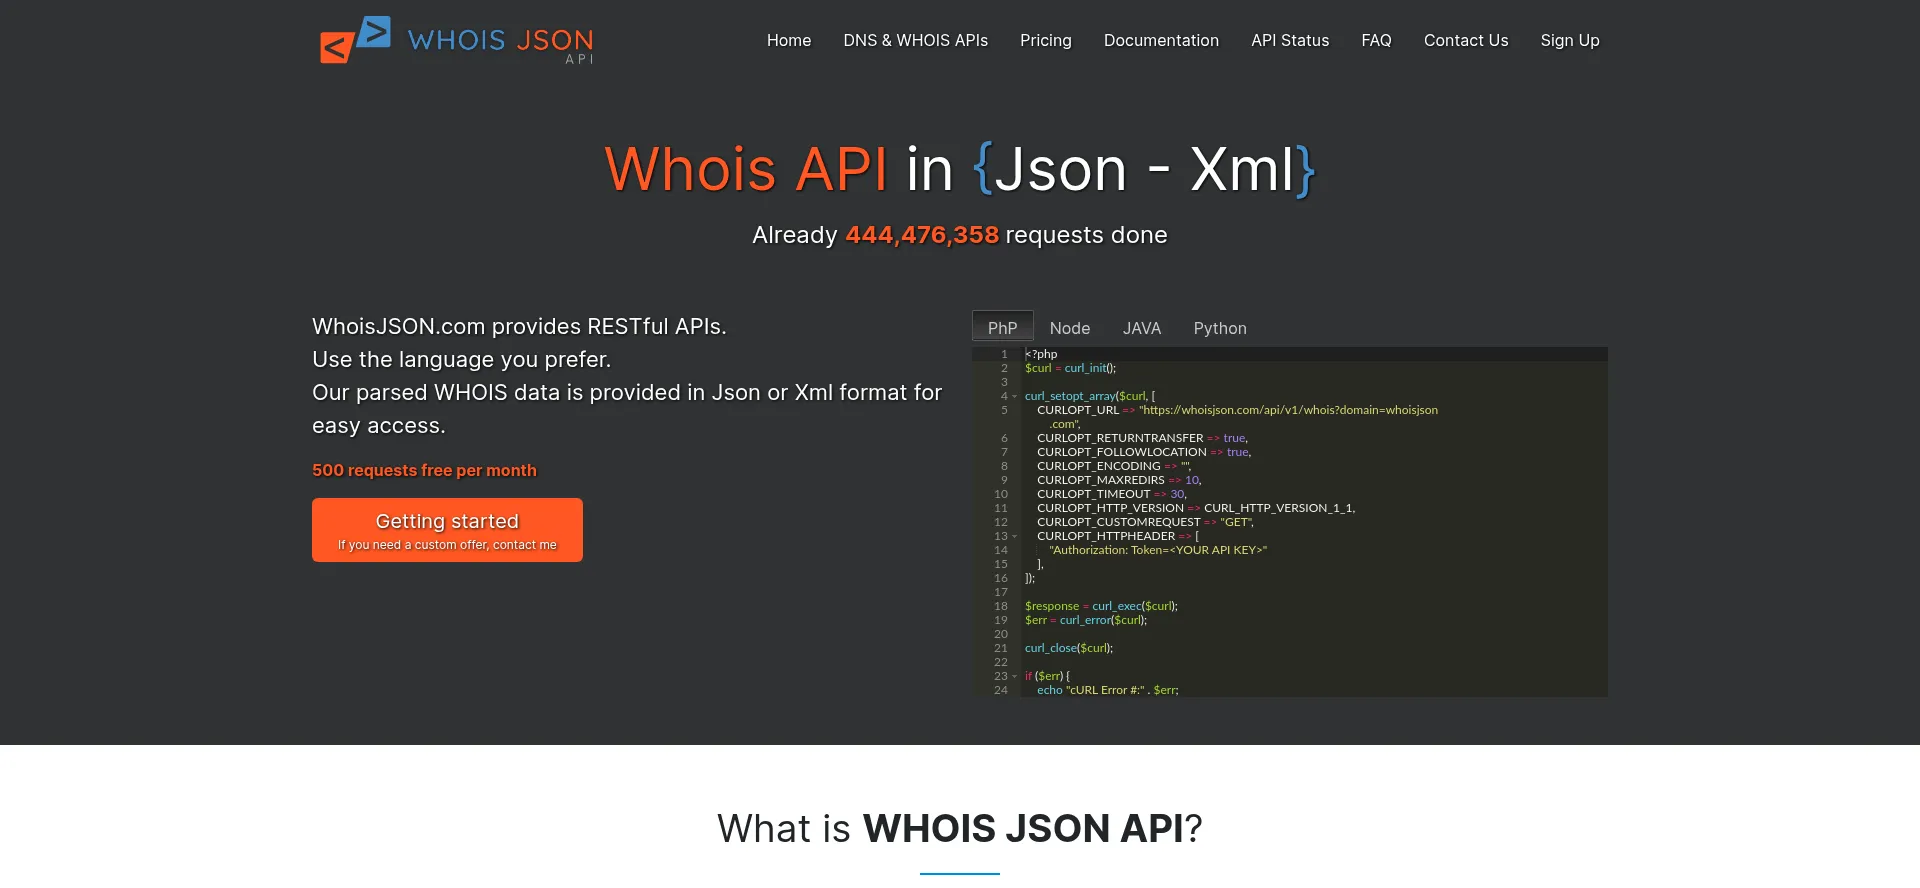Select the PhP code tab
Viewport: 1920px width, 888px height.
(1002, 327)
